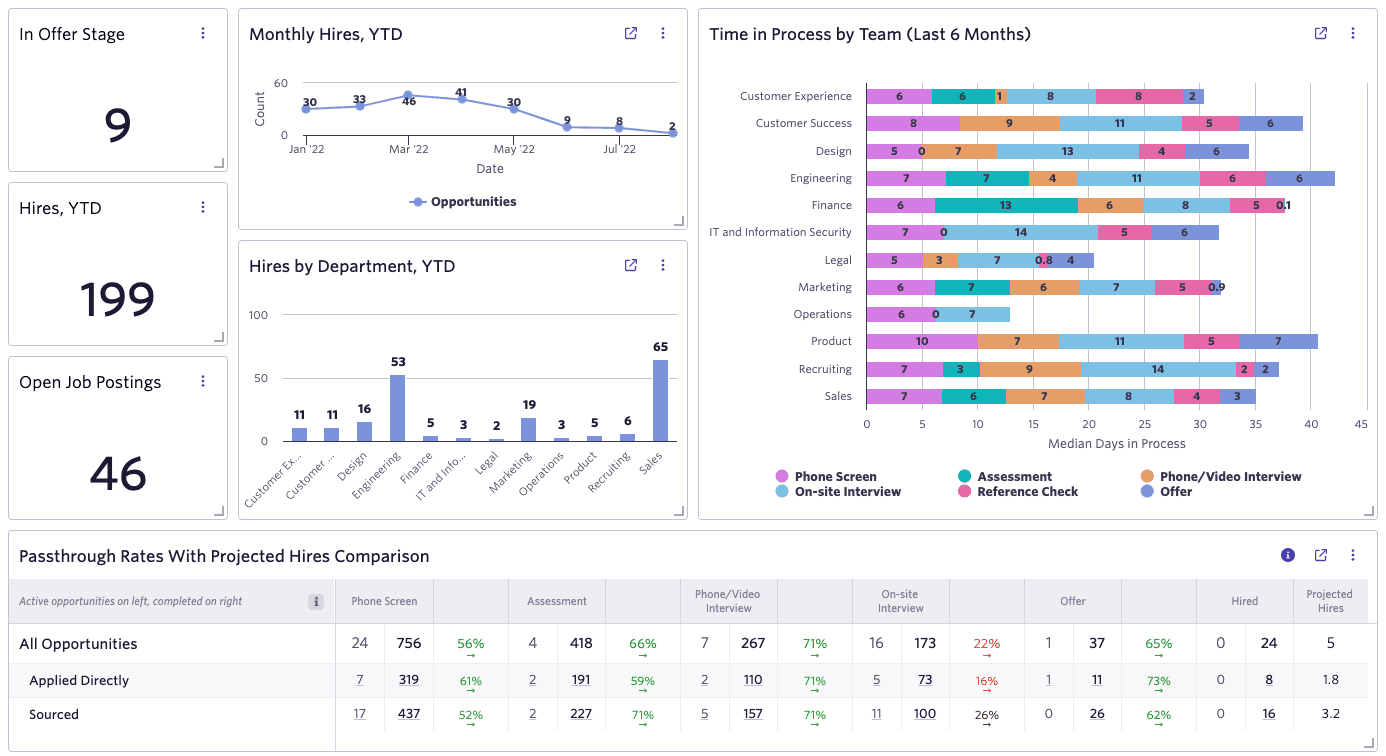Open the kebab menu on Time in Process chart
The height and width of the screenshot is (756, 1386).
coord(1353,33)
